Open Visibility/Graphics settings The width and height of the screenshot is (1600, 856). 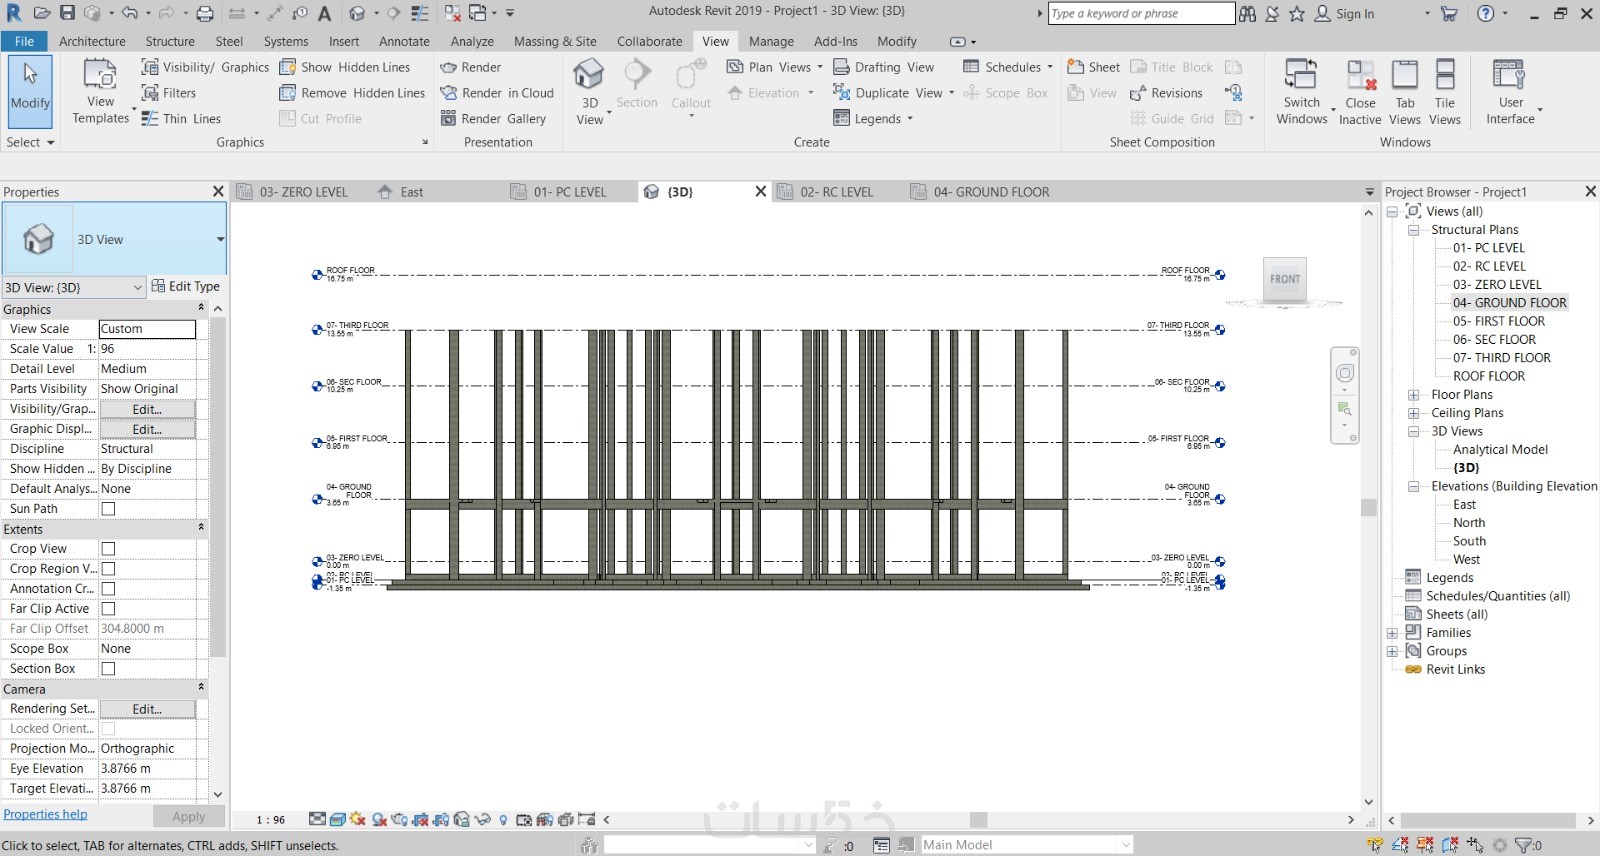click(205, 67)
